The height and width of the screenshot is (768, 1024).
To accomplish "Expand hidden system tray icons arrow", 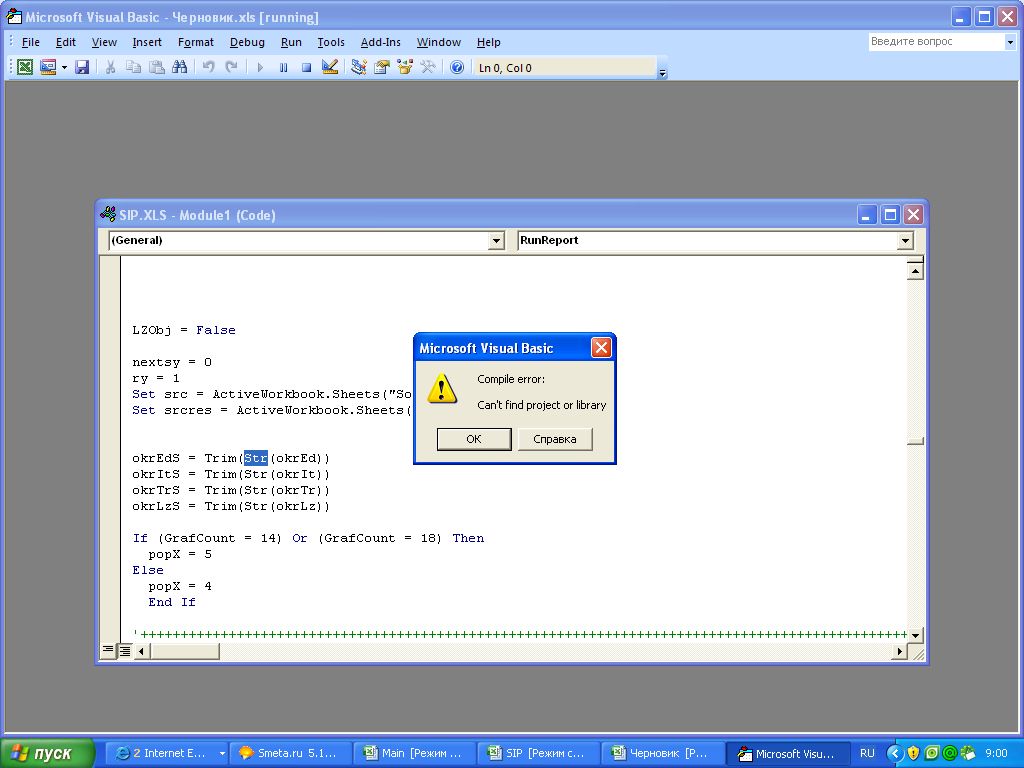I will click(x=895, y=753).
